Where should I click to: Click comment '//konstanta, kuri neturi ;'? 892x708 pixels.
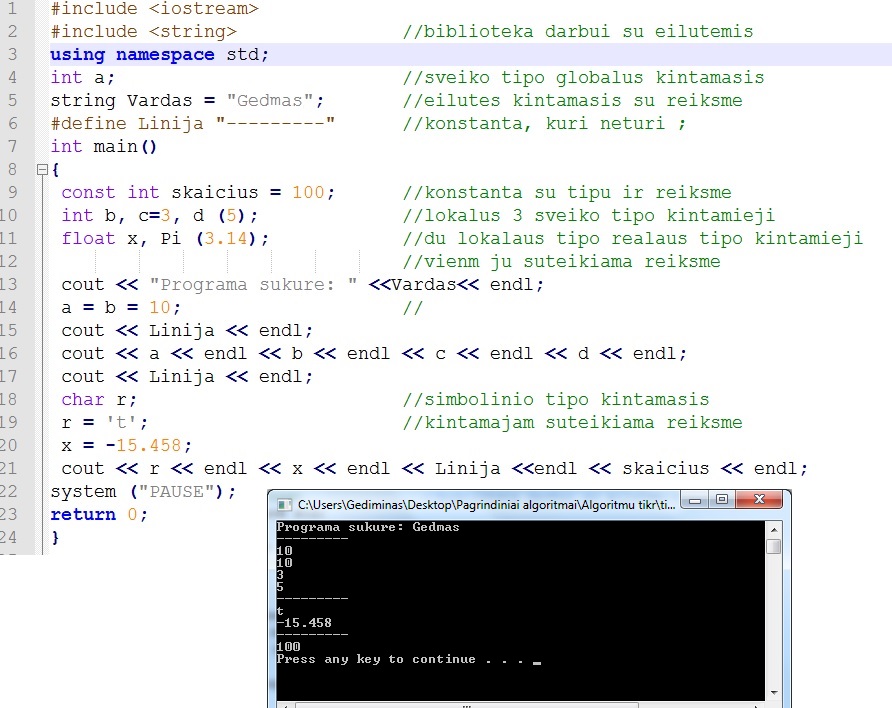tap(545, 123)
